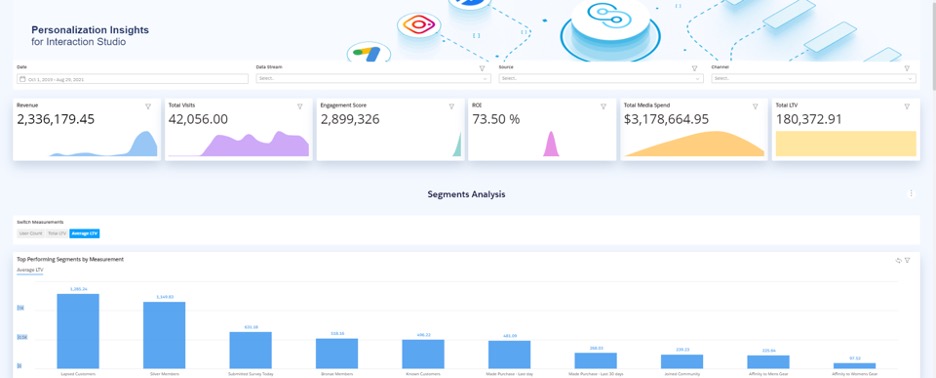
Task: Click the refresh icon on Top Performing Segments chart
Action: pos(898,260)
